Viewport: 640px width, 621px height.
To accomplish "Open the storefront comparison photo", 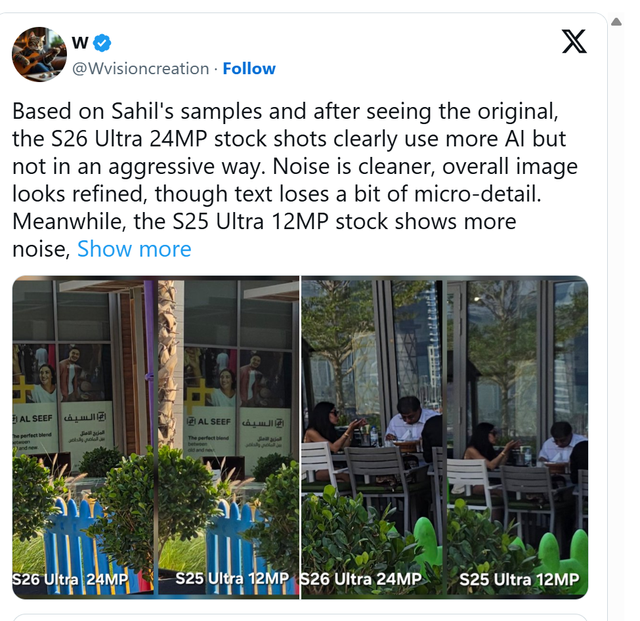I will click(x=155, y=436).
